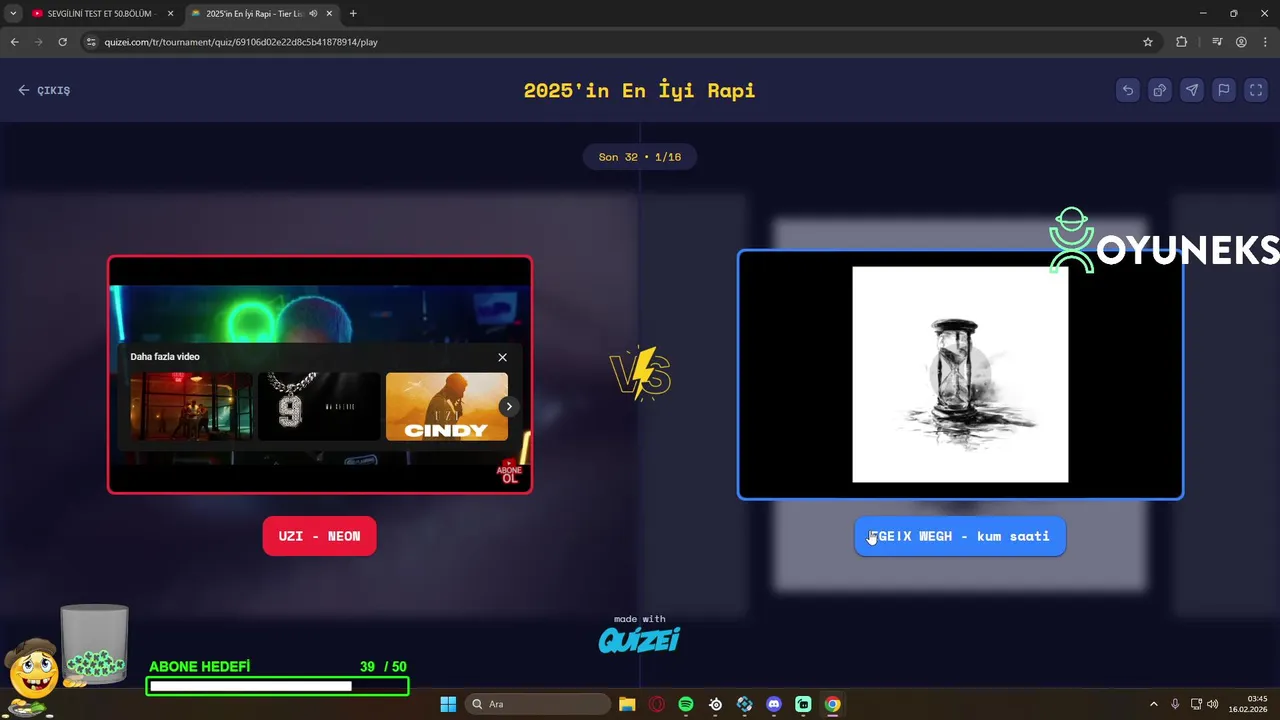Image resolution: width=1280 pixels, height=720 pixels.
Task: Close the SEVGİLİNİ TEST ET tab
Action: (x=170, y=14)
